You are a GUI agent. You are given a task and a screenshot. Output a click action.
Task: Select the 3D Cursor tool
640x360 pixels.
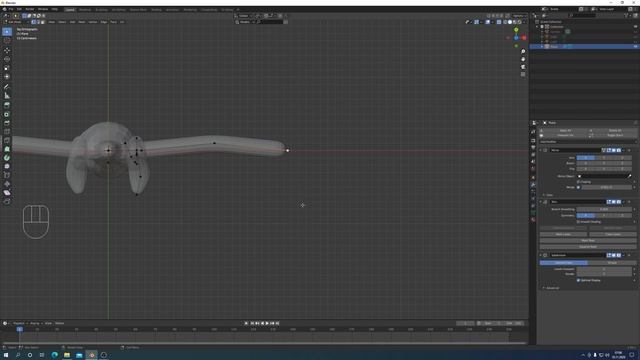click(7, 40)
